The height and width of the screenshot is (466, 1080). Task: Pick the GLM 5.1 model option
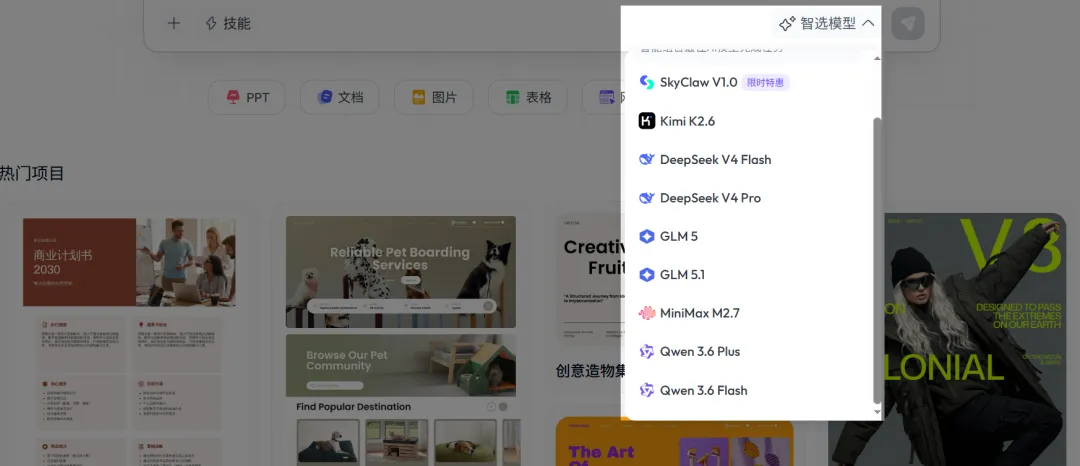(749, 275)
